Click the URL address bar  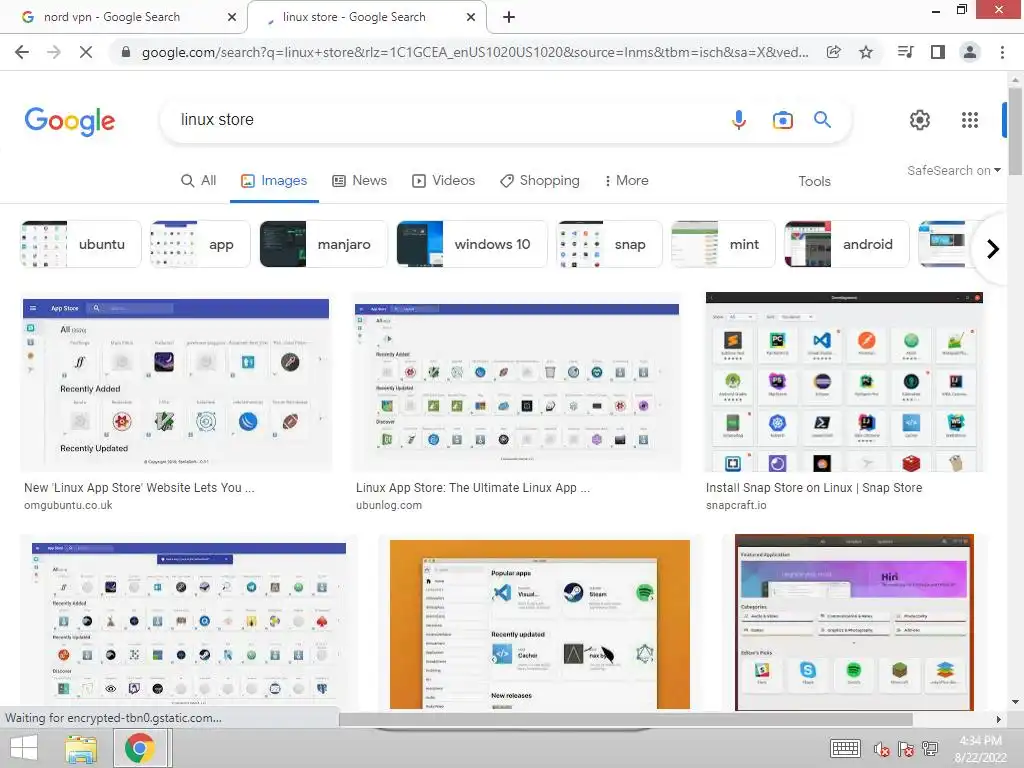pos(475,52)
